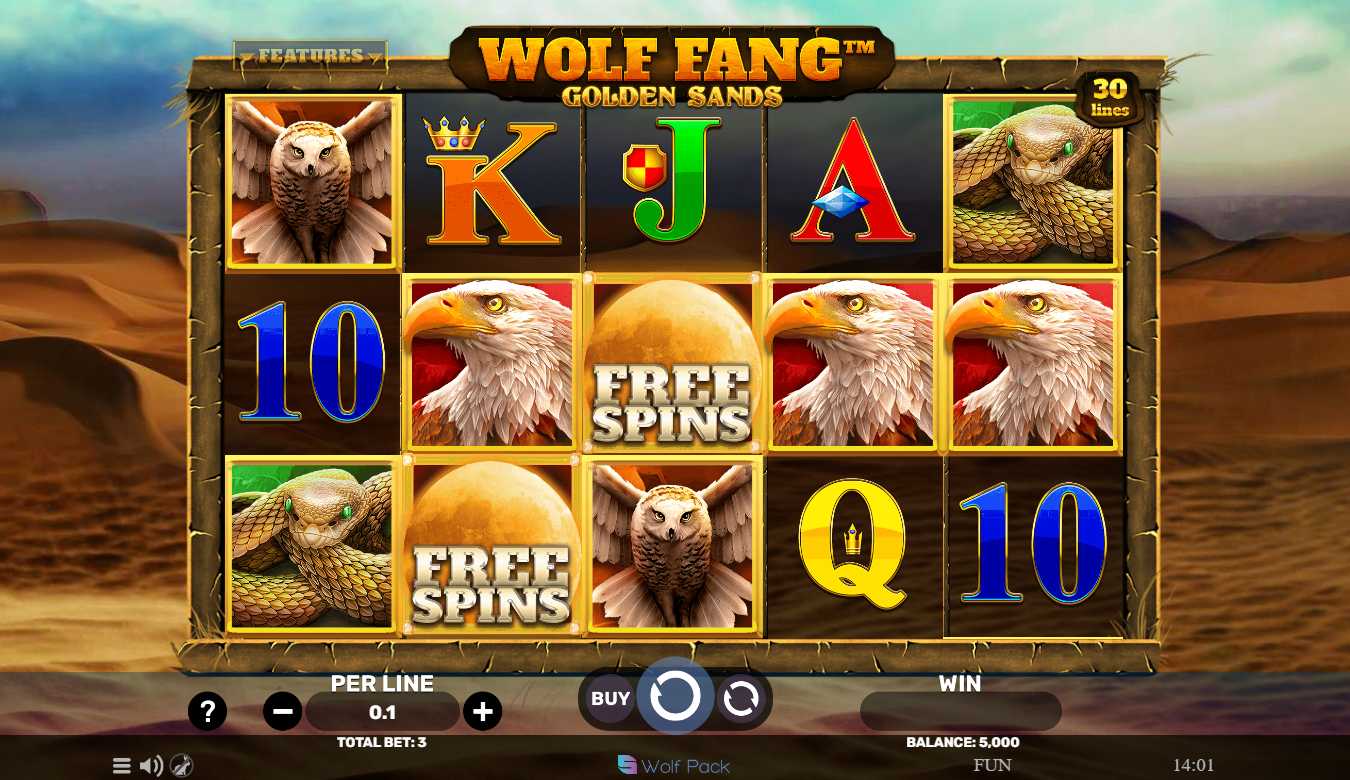Viewport: 1350px width, 780px height.
Task: Select the center Free Spins moon symbol
Action: [672, 364]
